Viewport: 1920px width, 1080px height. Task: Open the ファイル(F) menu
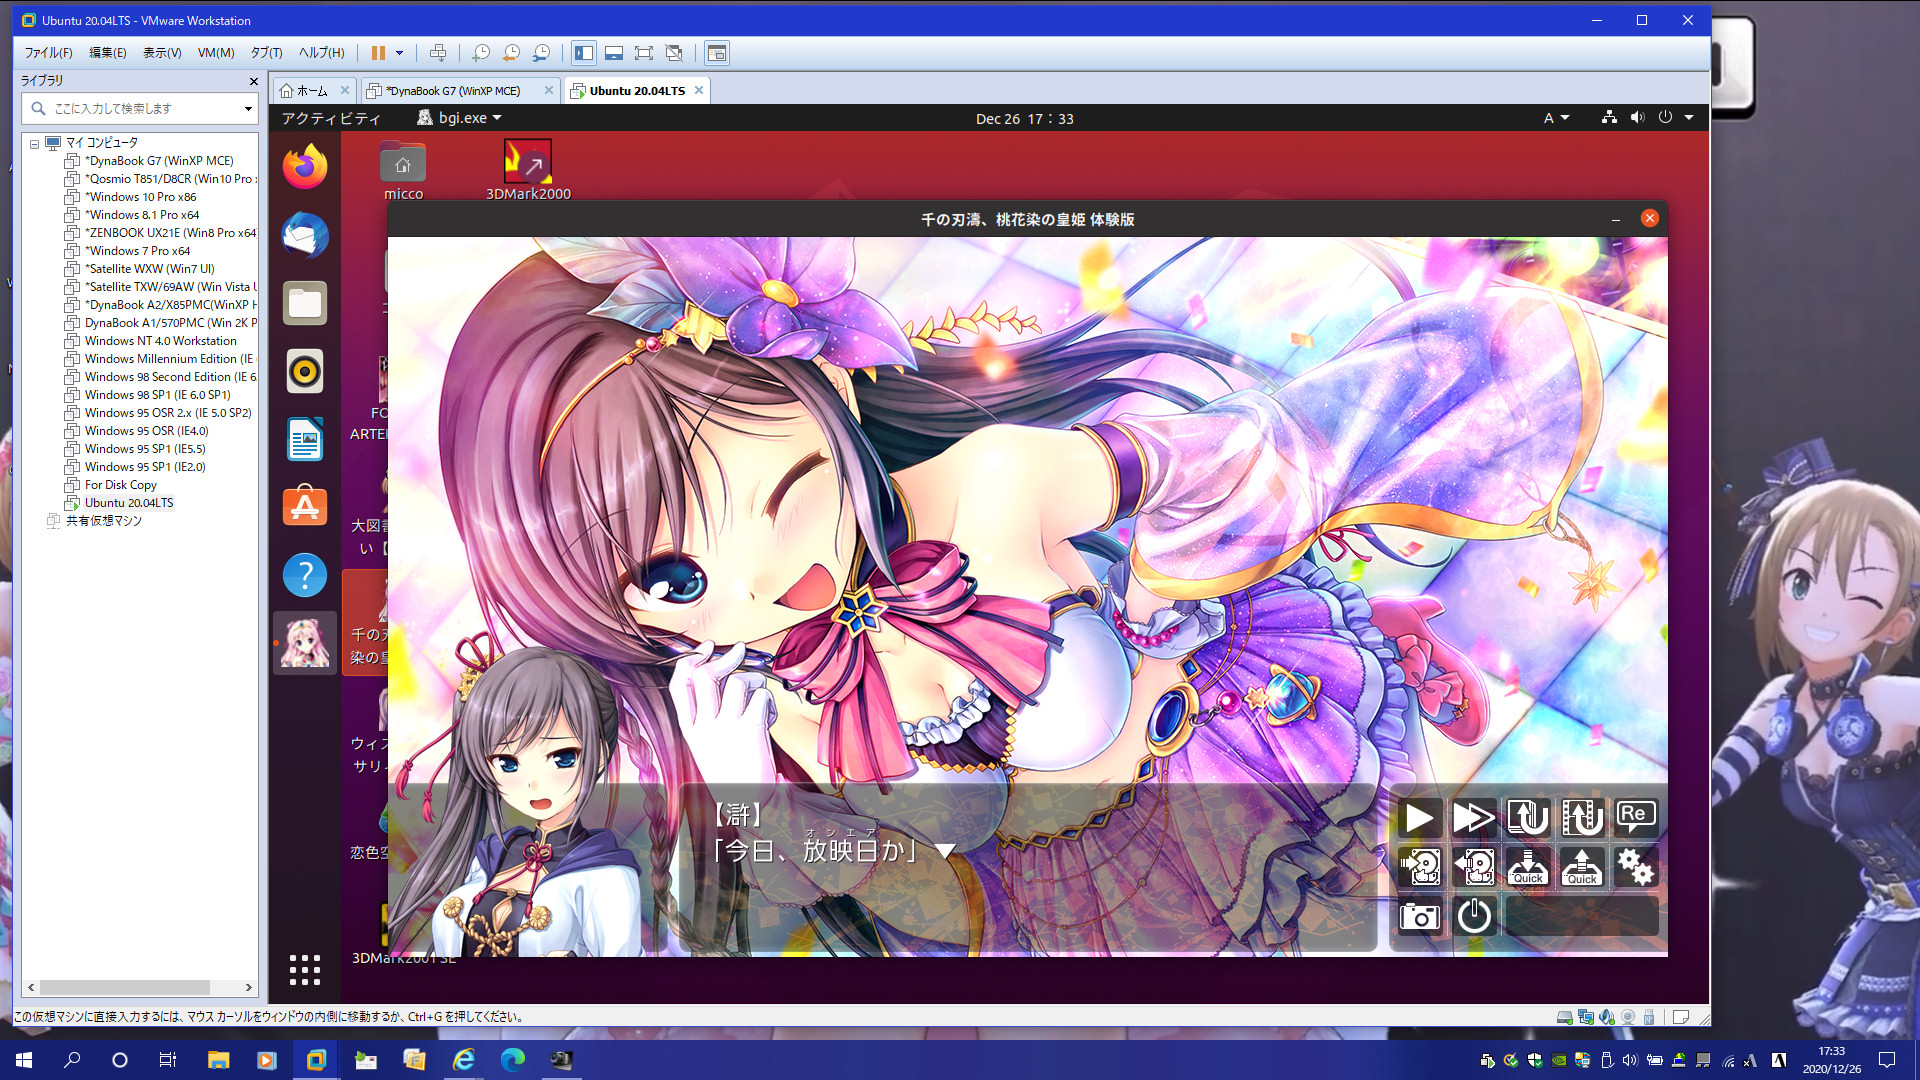[x=48, y=53]
